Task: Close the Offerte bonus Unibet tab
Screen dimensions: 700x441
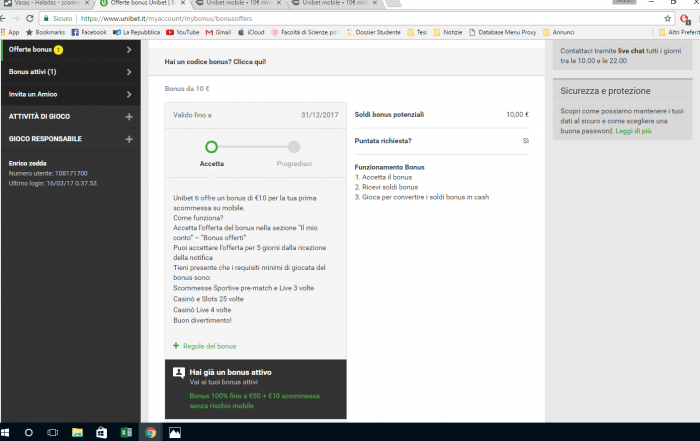Action: click(183, 3)
